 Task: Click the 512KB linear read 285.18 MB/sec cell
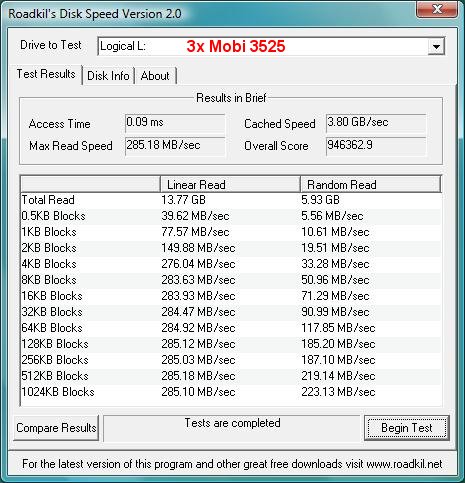198,376
